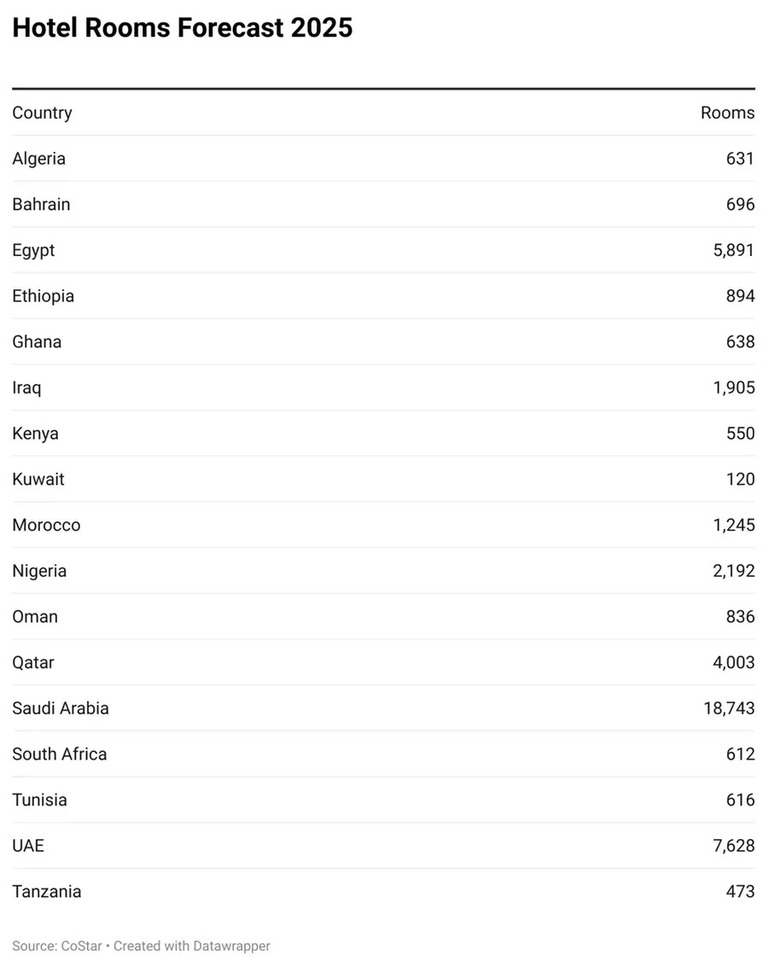Viewport: 768px width, 967px height.
Task: Click Nigeria's 2,192 rooms value
Action: 733,570
